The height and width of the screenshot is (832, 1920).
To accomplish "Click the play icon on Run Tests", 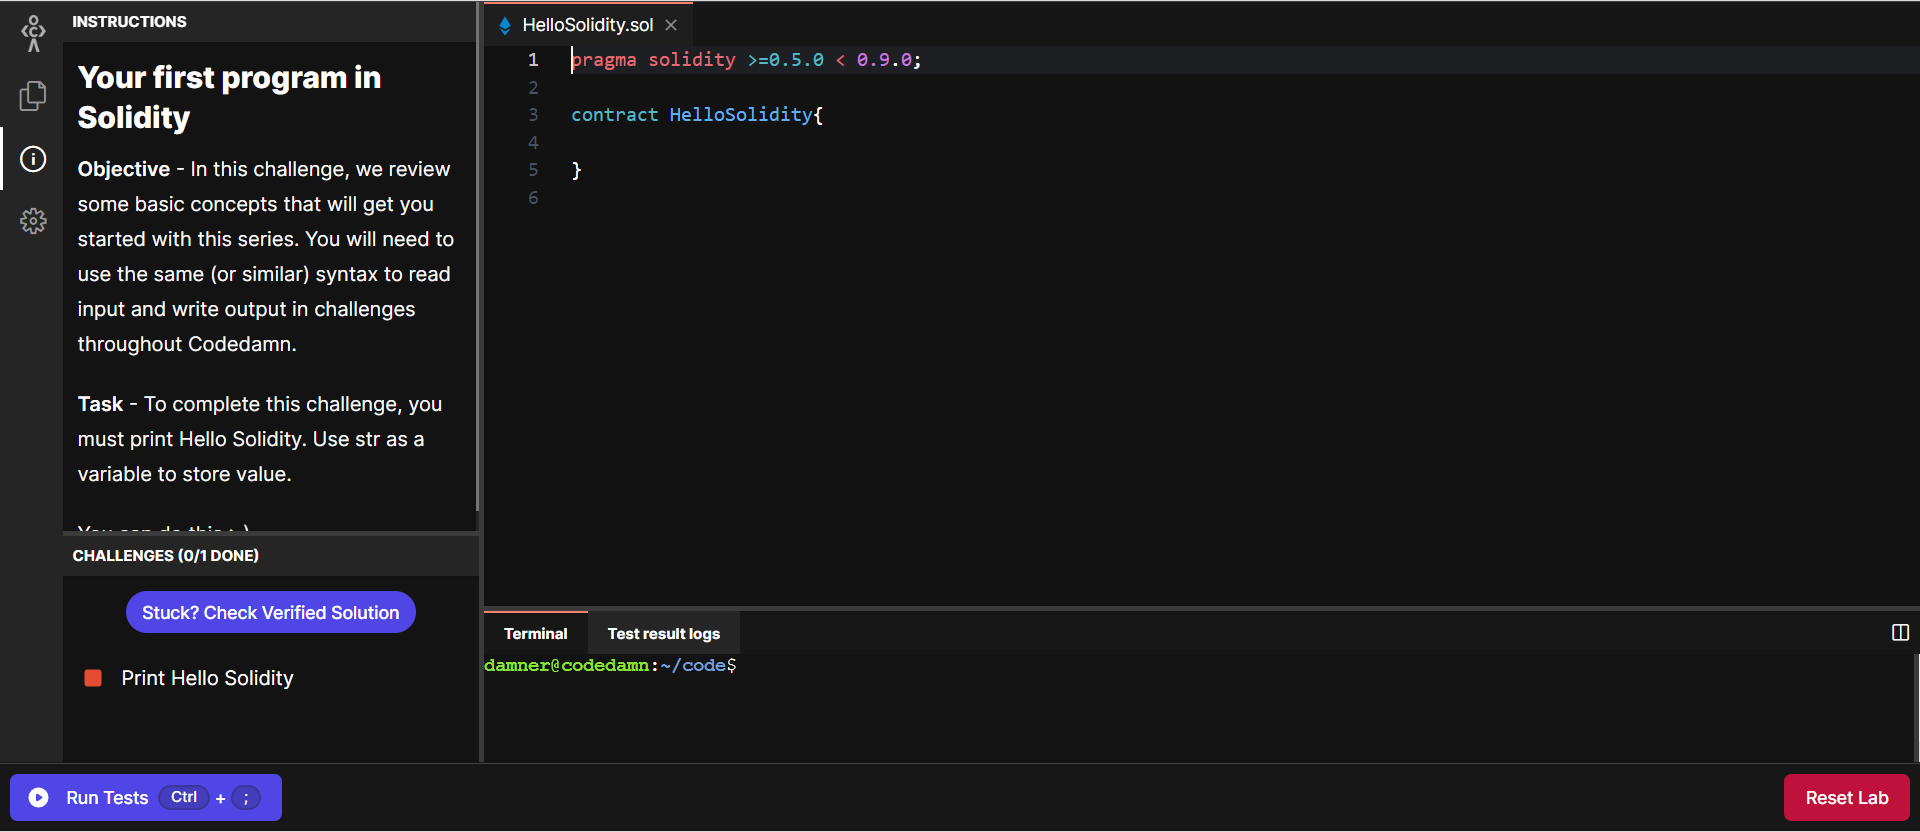I will tap(39, 797).
